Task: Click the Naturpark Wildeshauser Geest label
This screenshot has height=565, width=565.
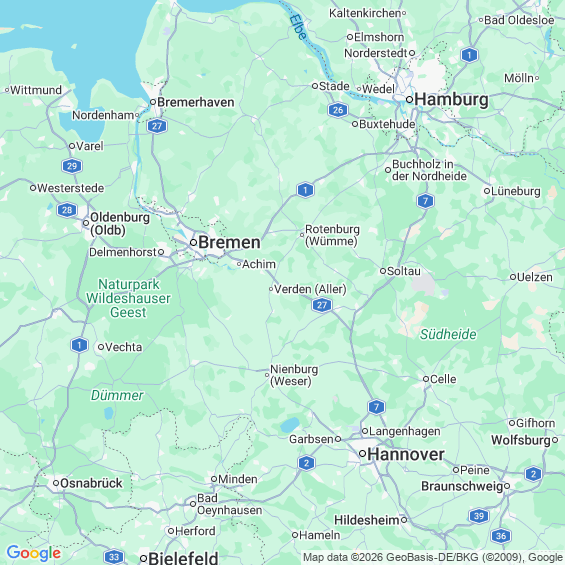Action: (x=128, y=298)
